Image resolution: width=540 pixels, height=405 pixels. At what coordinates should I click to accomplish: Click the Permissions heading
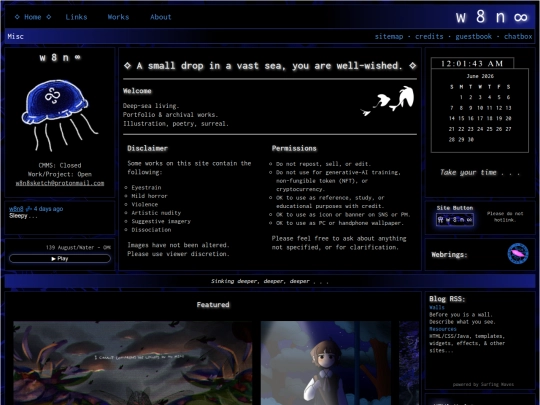tap(294, 148)
